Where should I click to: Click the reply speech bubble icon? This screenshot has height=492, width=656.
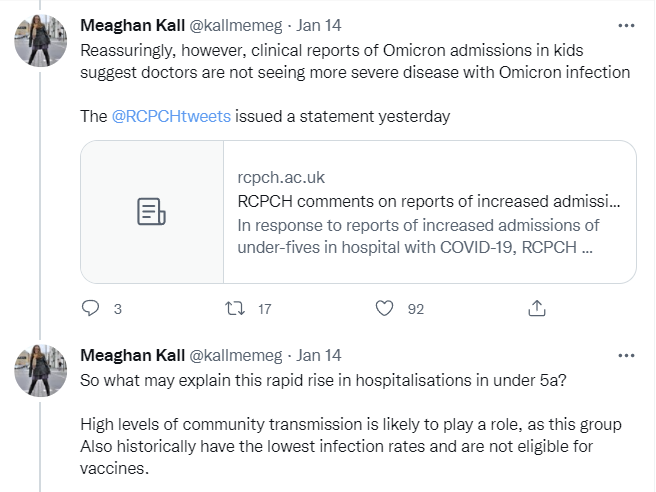[x=90, y=309]
